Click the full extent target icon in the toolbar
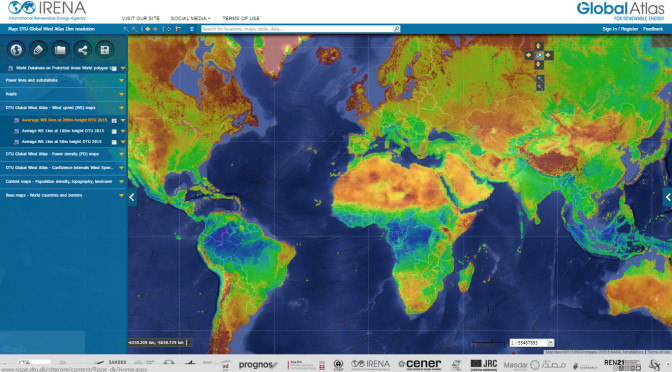This screenshot has height=372, width=672. (168, 29)
